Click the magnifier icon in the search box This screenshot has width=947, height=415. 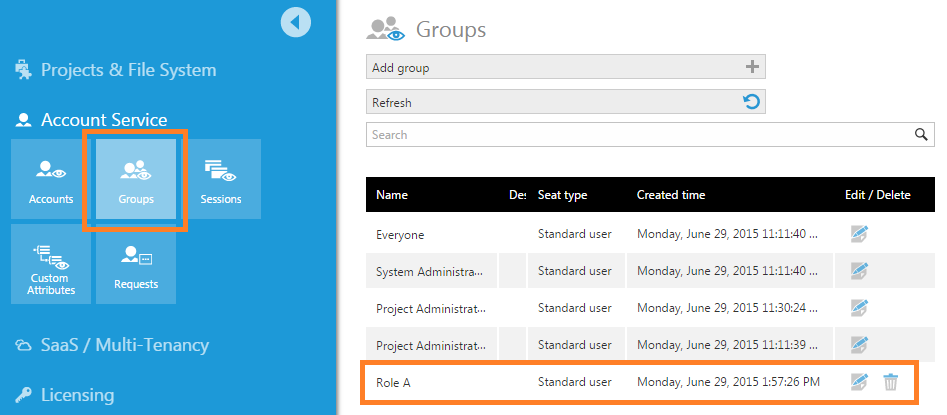pos(921,135)
